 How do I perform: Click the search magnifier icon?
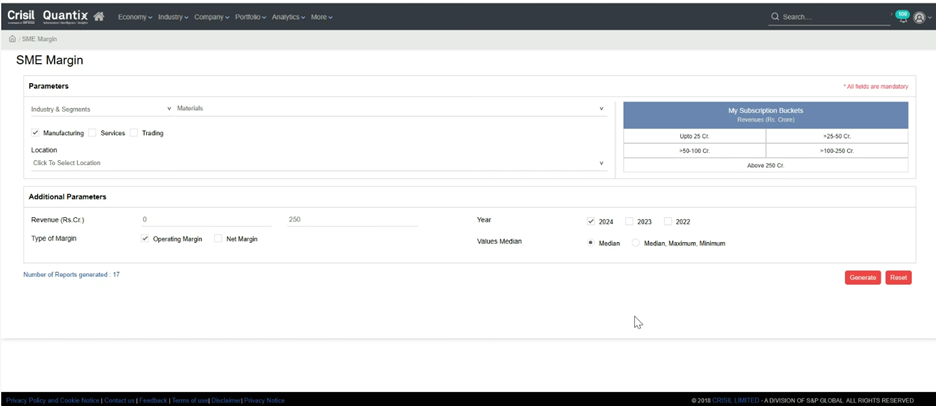coord(775,17)
